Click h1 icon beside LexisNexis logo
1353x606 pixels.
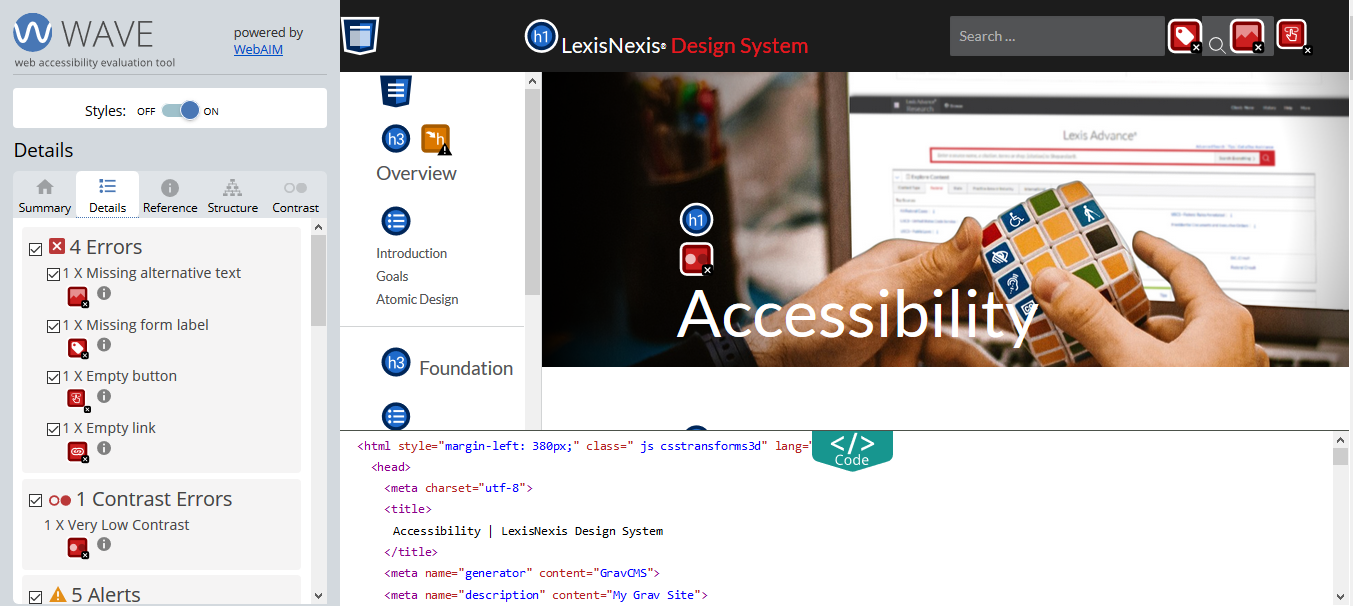coord(541,36)
